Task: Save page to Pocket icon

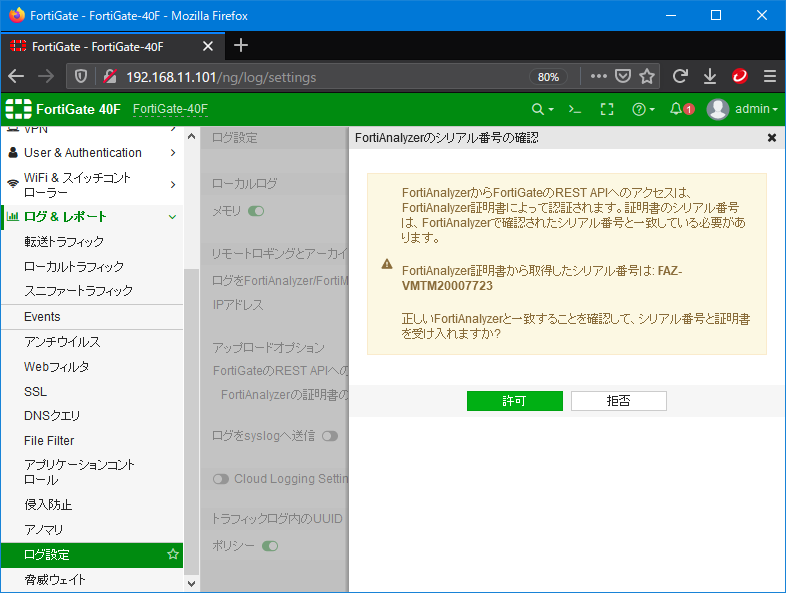Action: (623, 77)
